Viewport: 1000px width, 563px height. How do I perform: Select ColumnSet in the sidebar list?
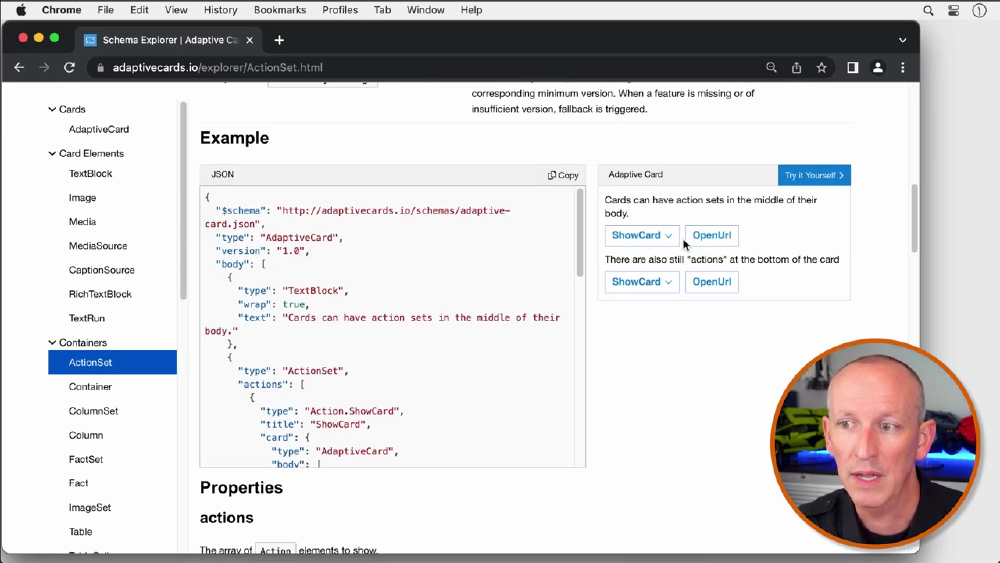click(93, 411)
